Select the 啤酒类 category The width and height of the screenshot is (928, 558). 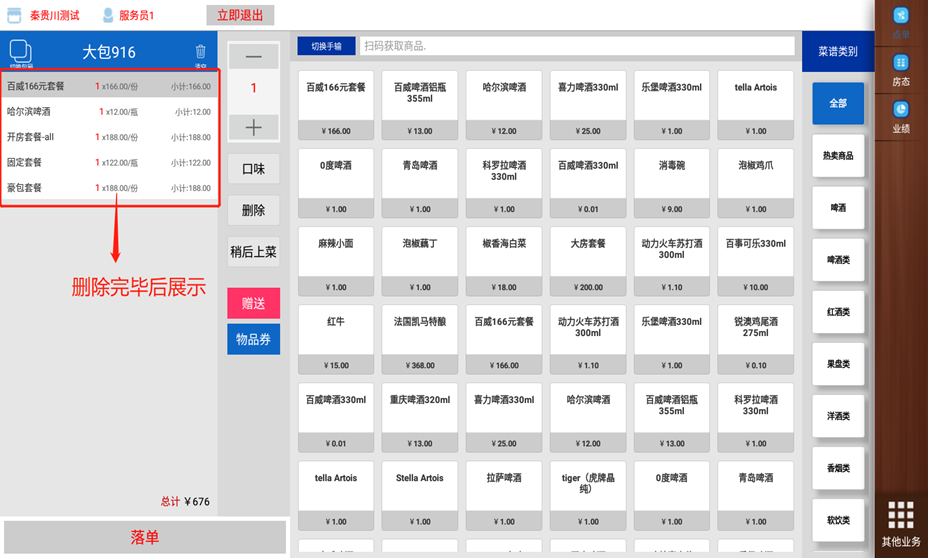click(838, 260)
